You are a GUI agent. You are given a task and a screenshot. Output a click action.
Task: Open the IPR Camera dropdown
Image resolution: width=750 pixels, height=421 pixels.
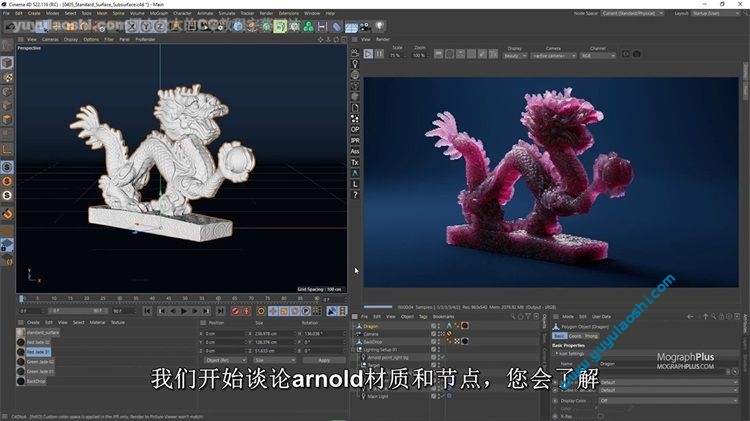point(553,55)
